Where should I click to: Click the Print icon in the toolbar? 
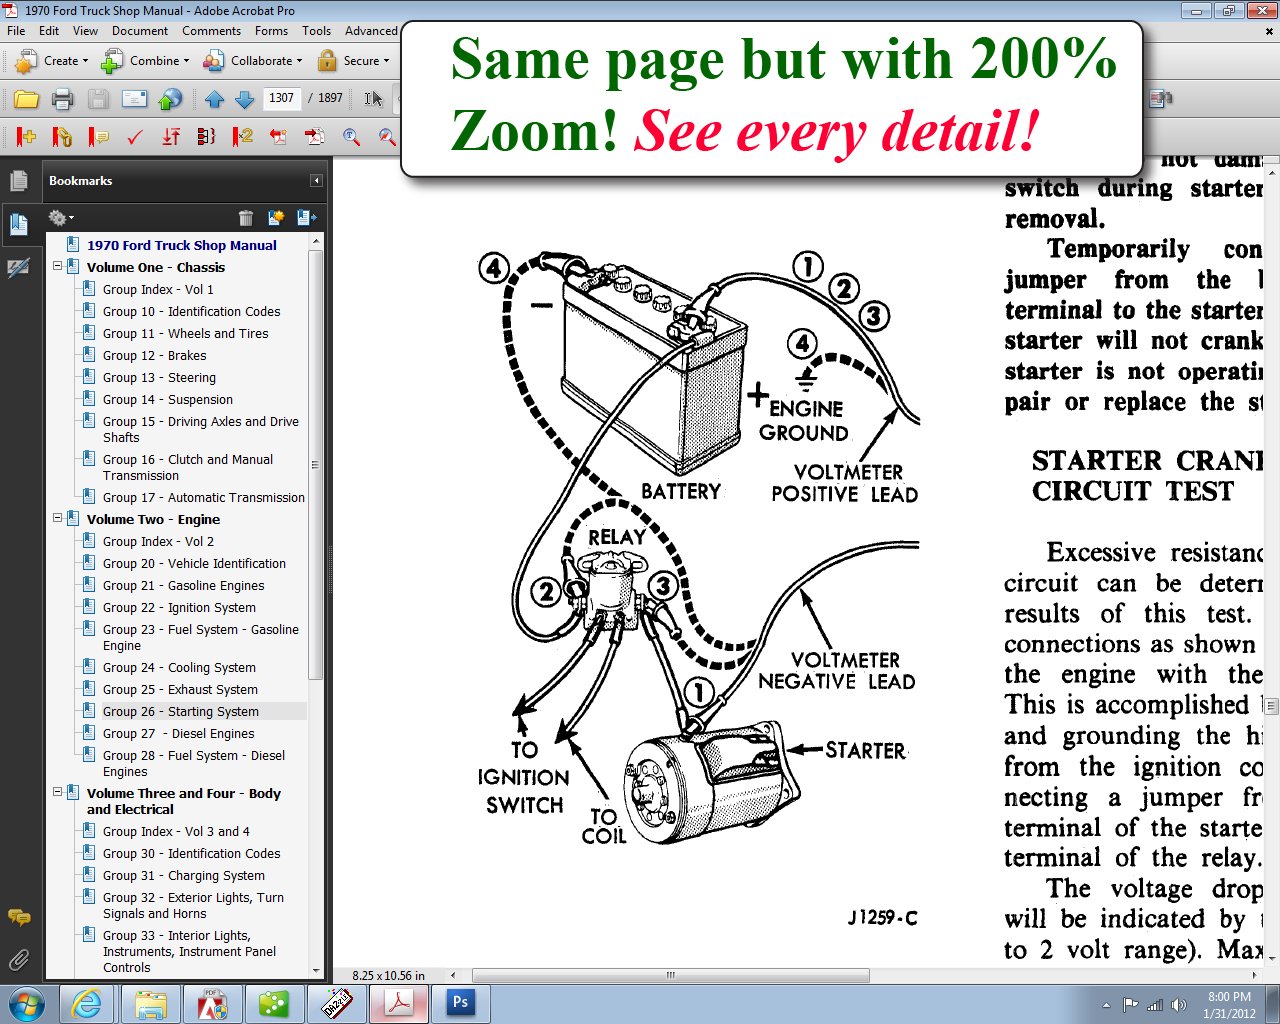(x=62, y=99)
